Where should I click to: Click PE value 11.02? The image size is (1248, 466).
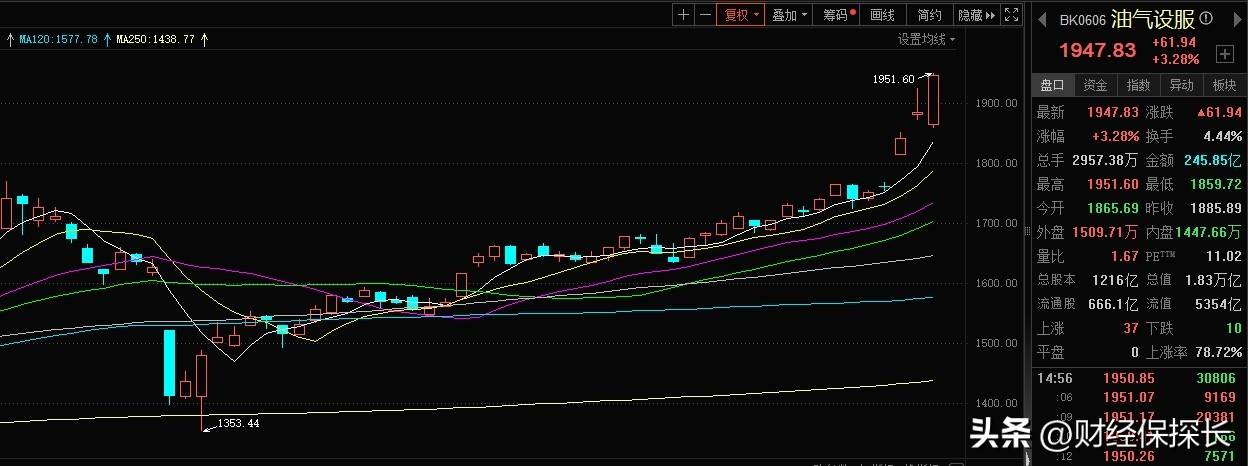[1224, 256]
